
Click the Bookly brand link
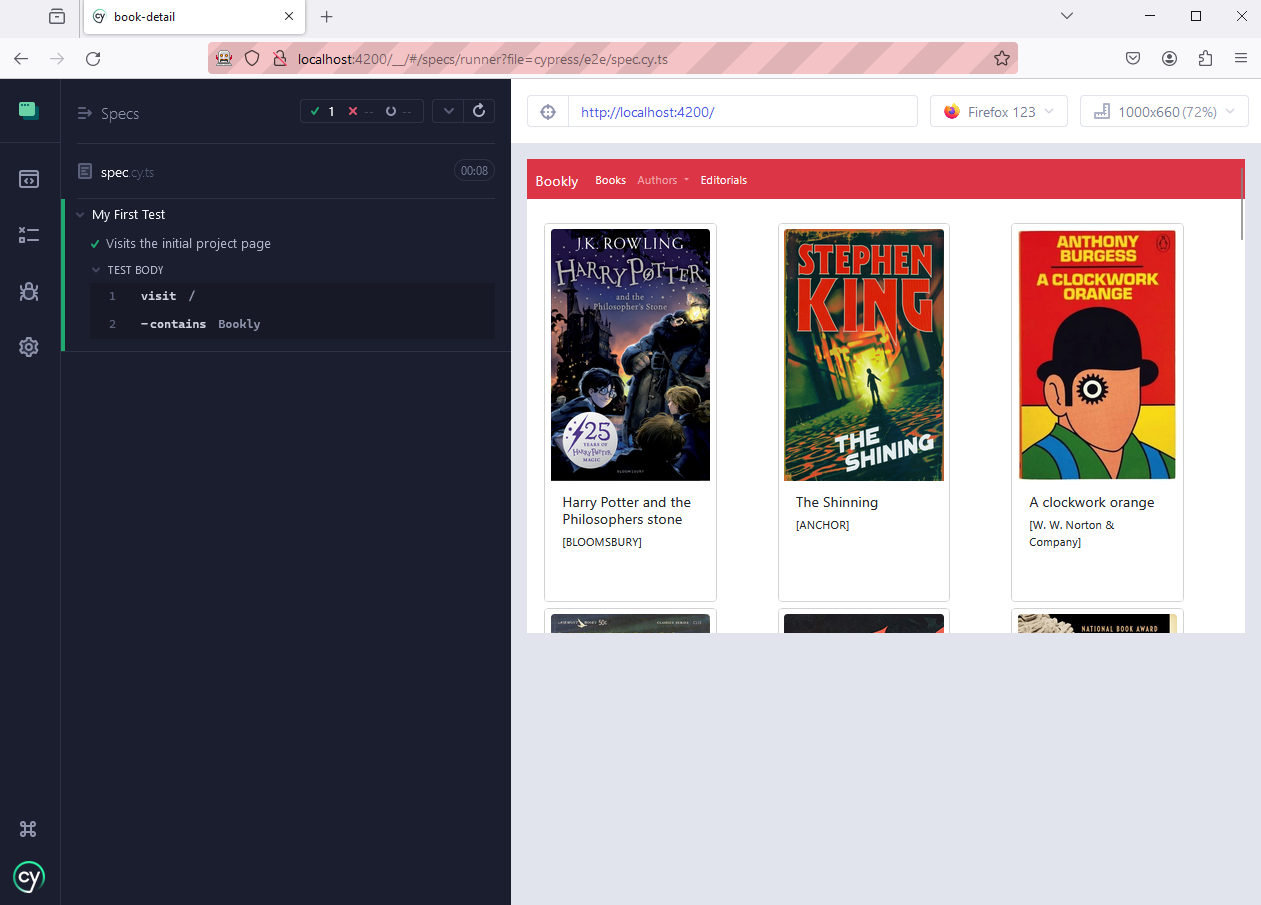click(557, 181)
